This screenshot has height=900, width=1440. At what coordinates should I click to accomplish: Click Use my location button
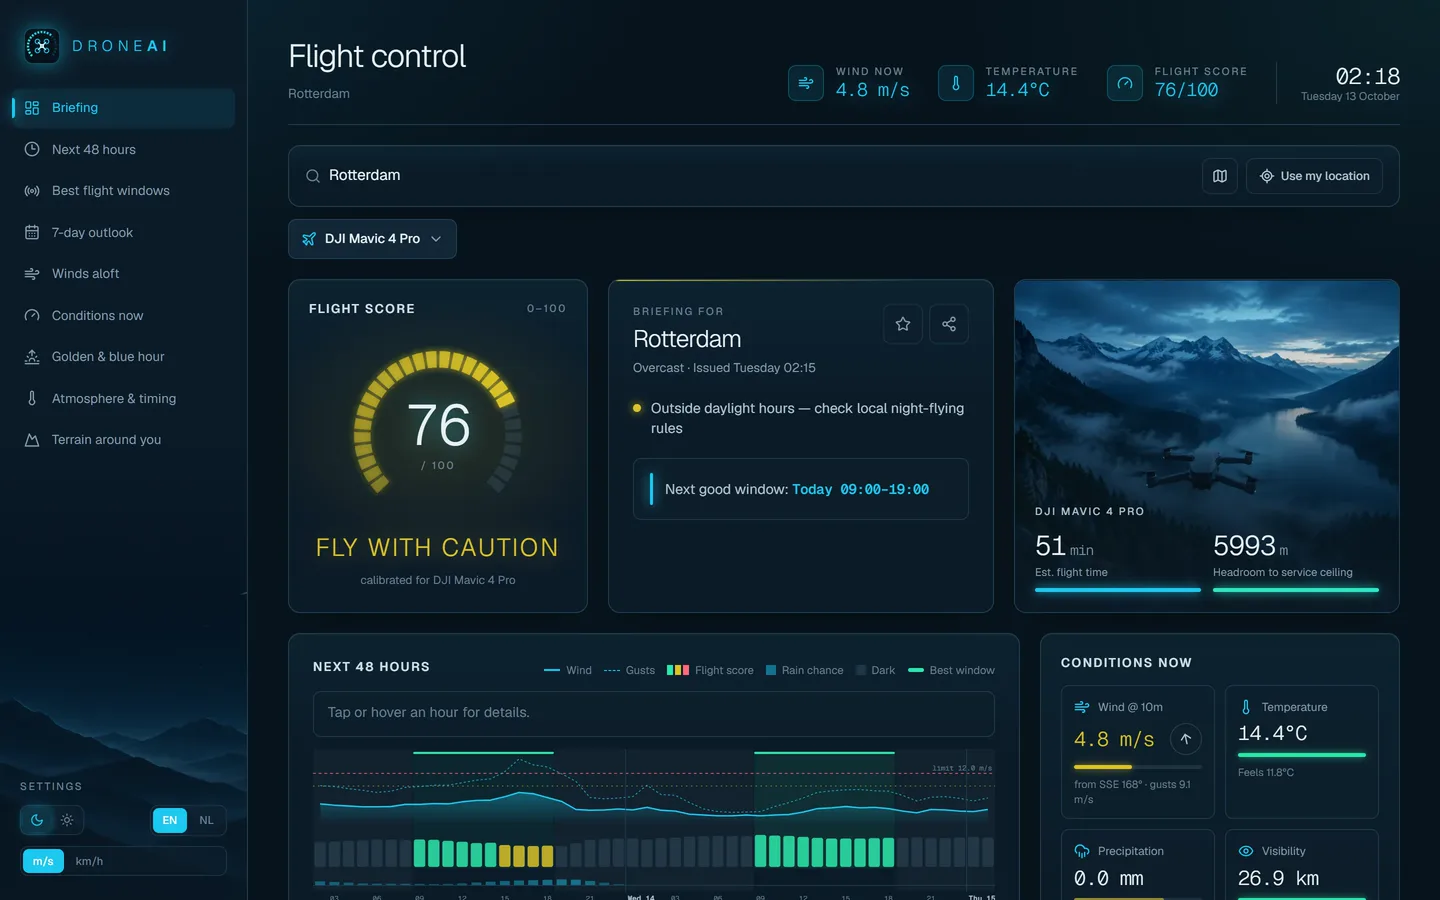click(x=1314, y=176)
